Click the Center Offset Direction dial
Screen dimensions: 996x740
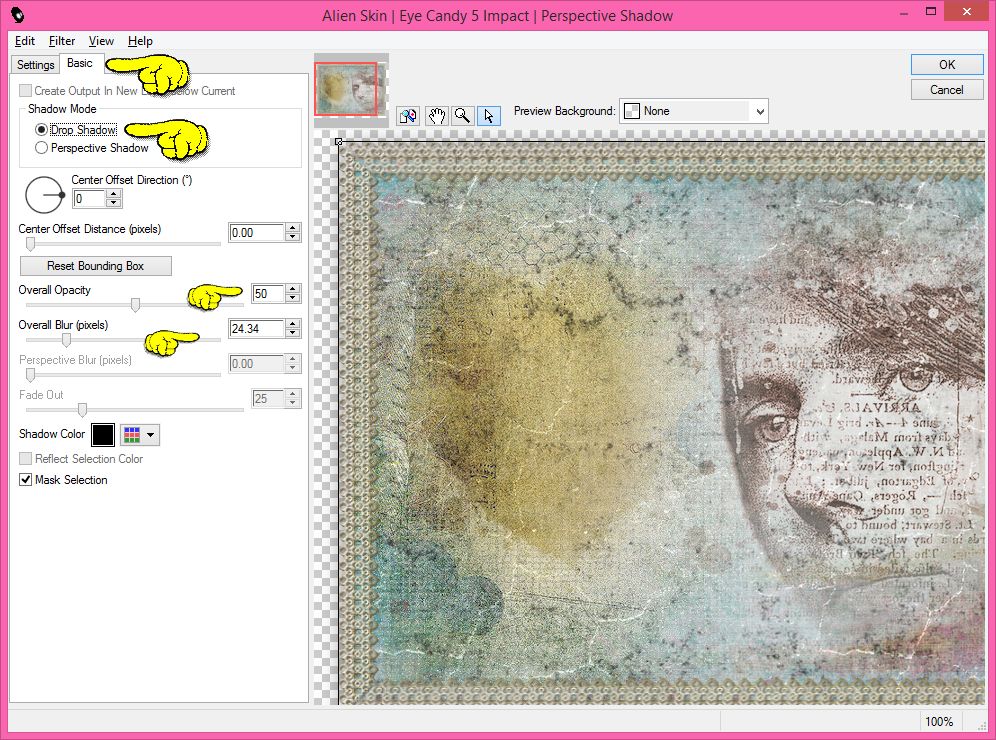[44, 194]
